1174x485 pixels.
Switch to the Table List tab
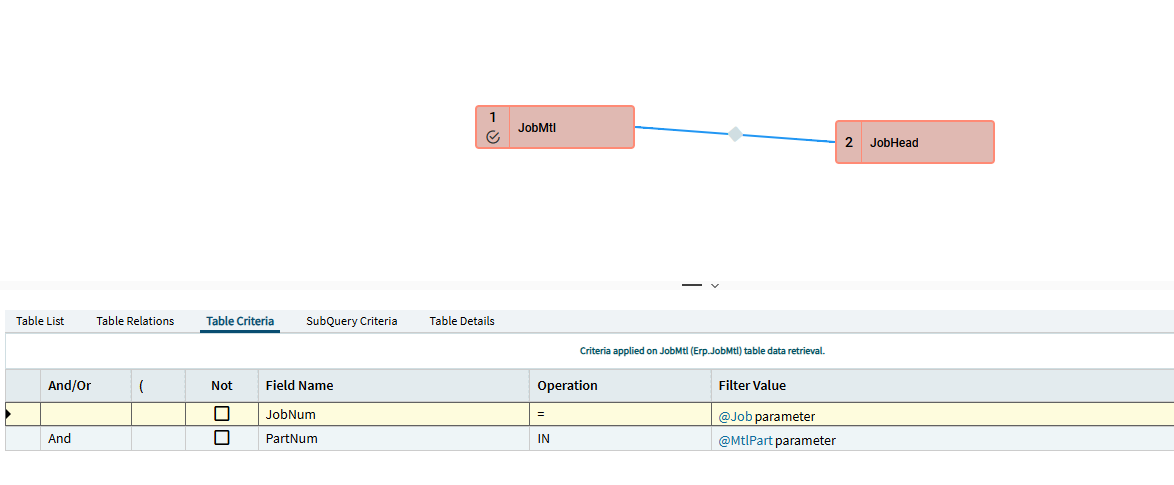coord(40,321)
